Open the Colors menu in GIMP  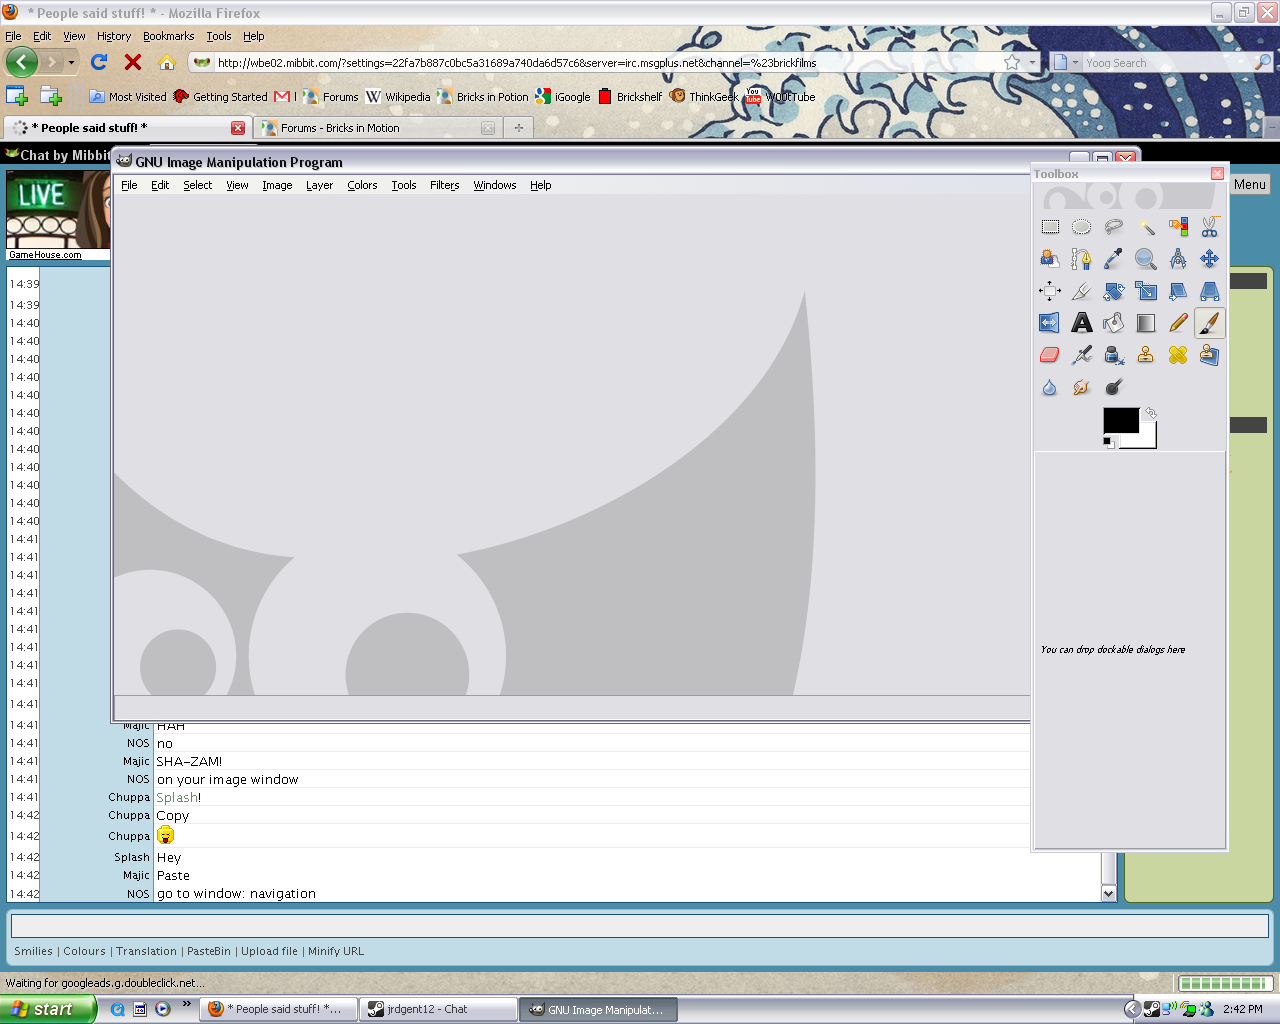coord(362,185)
